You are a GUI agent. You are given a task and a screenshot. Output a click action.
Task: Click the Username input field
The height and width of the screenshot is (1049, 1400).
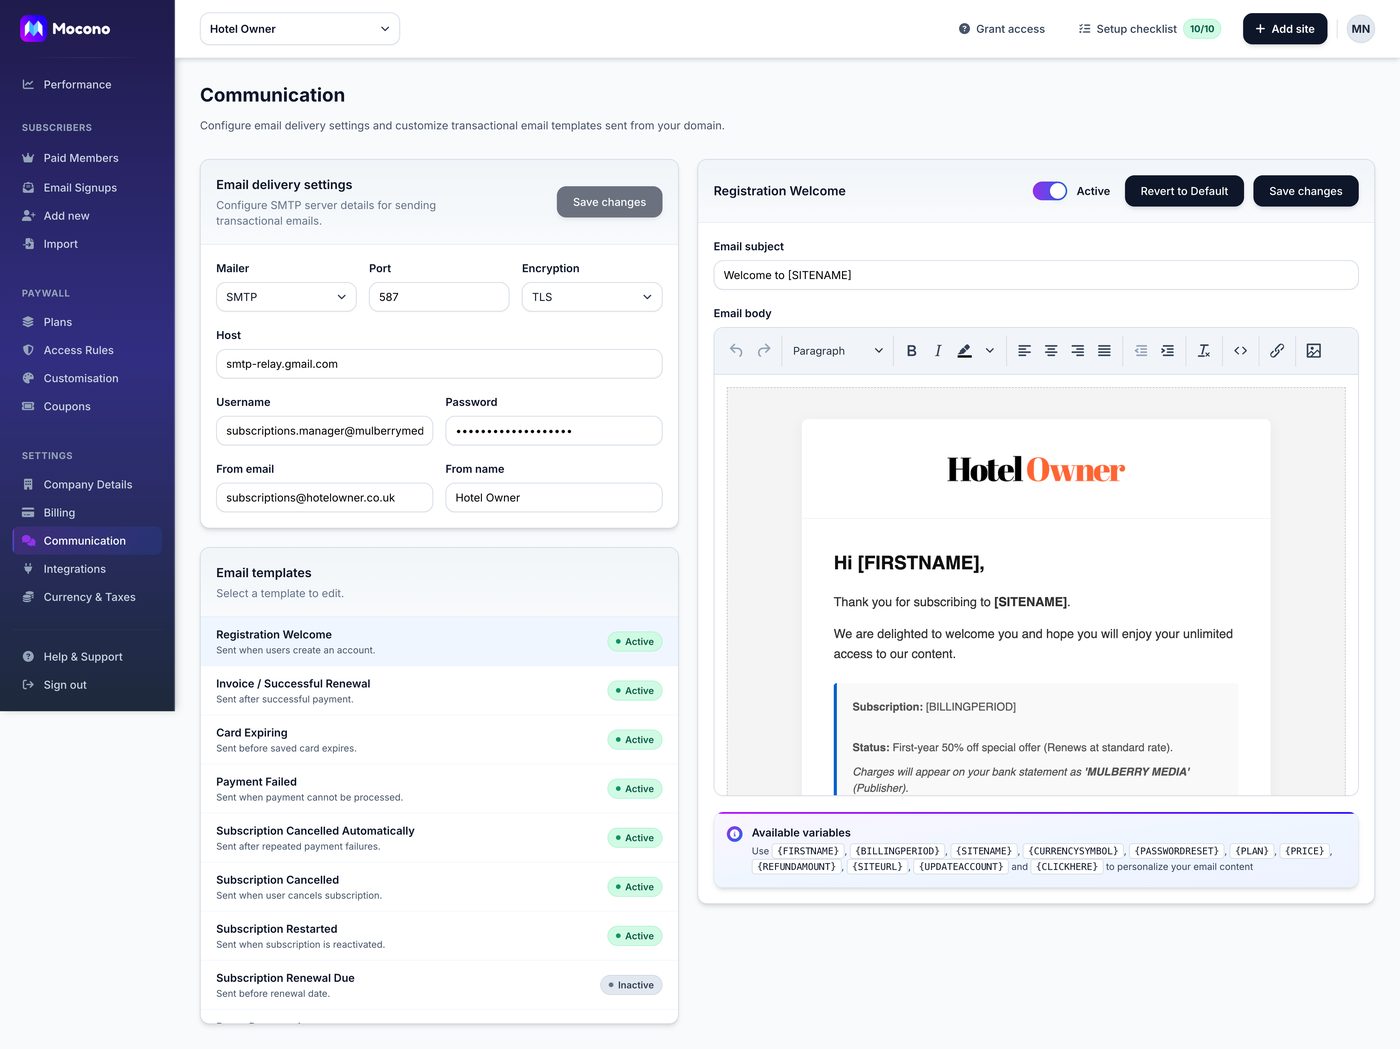[x=324, y=431]
